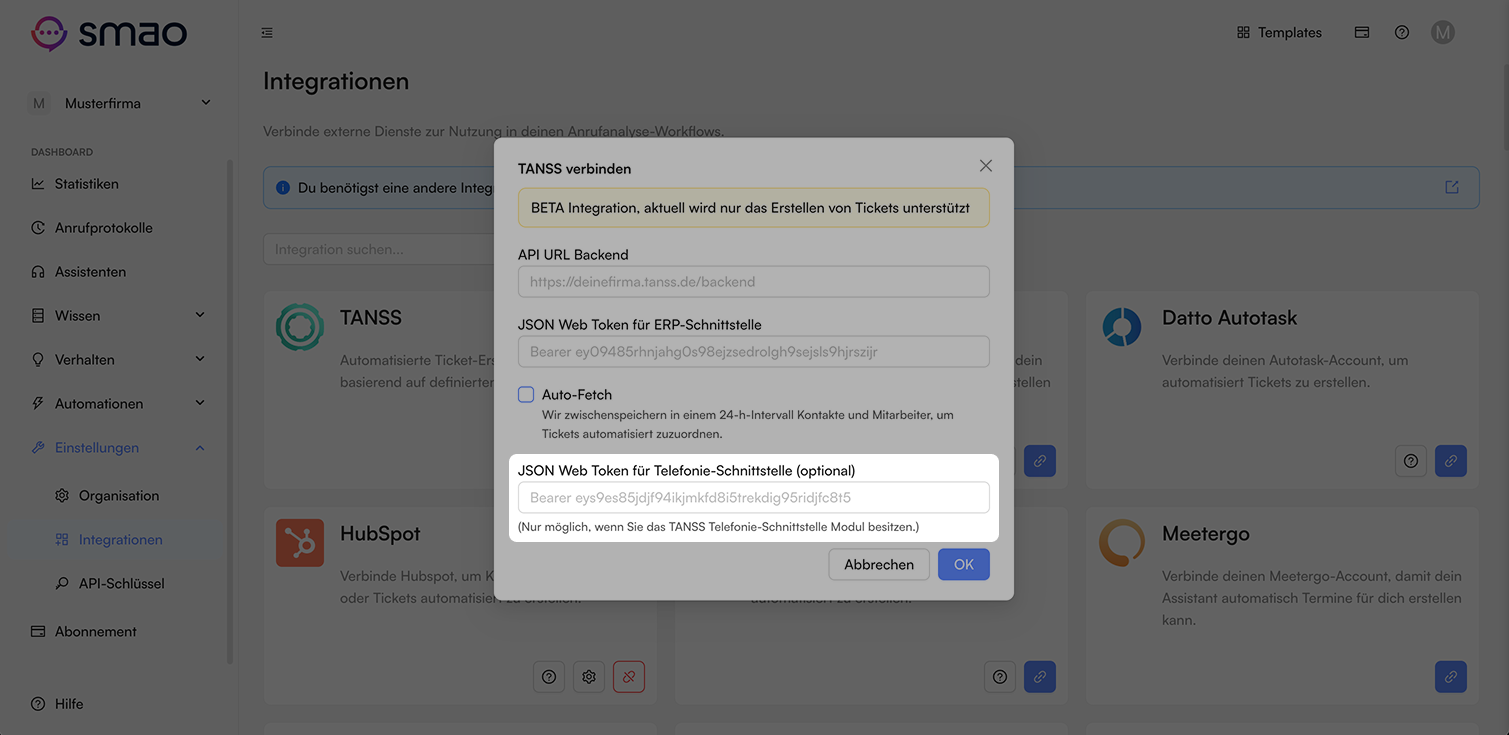Click Abbrechen in the dialog
The image size is (1509, 735).
(879, 565)
